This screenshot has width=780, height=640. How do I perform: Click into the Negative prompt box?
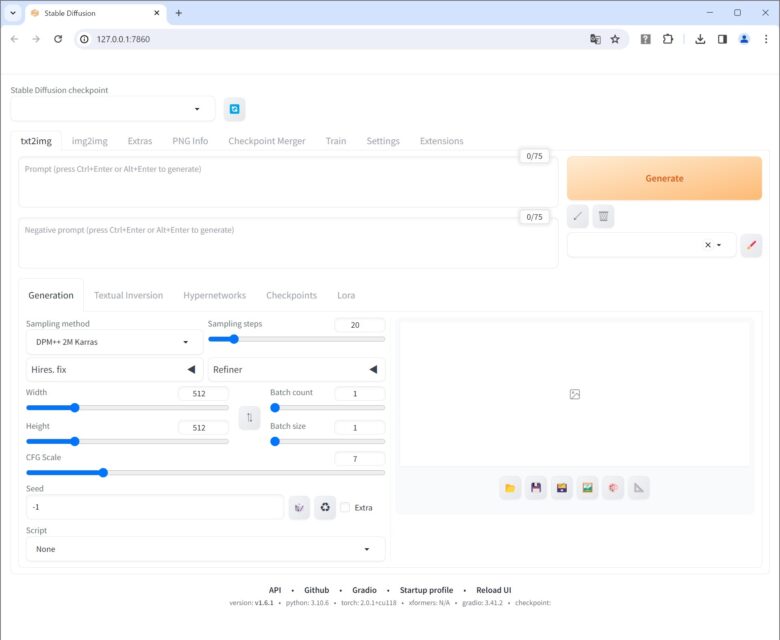(288, 243)
